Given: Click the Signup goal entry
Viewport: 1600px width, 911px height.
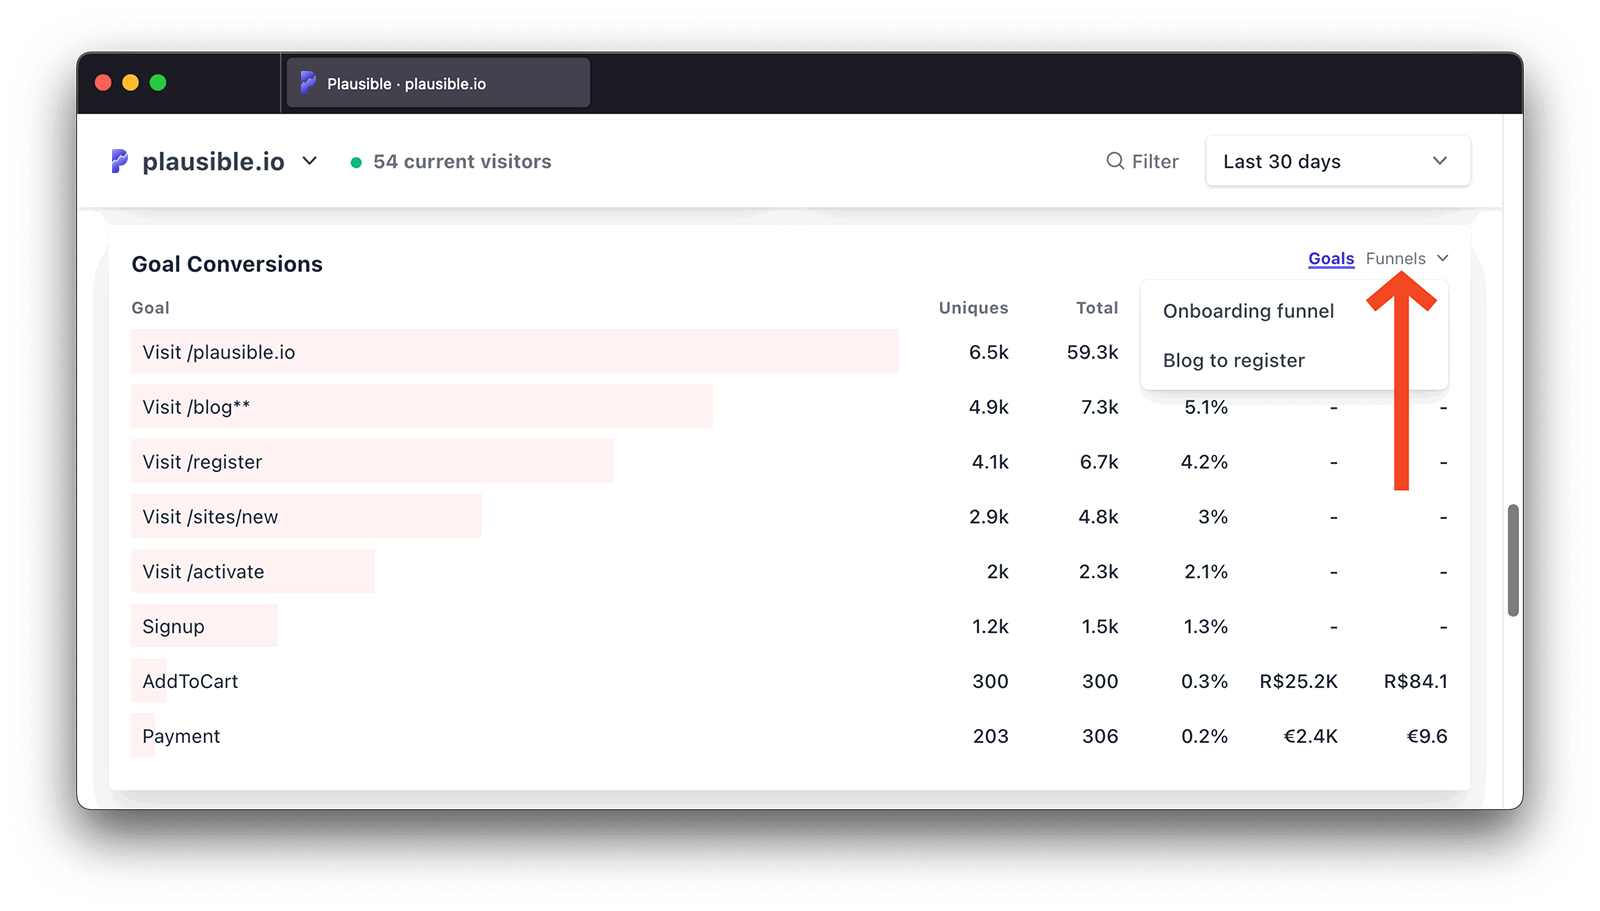Looking at the screenshot, I should (173, 627).
